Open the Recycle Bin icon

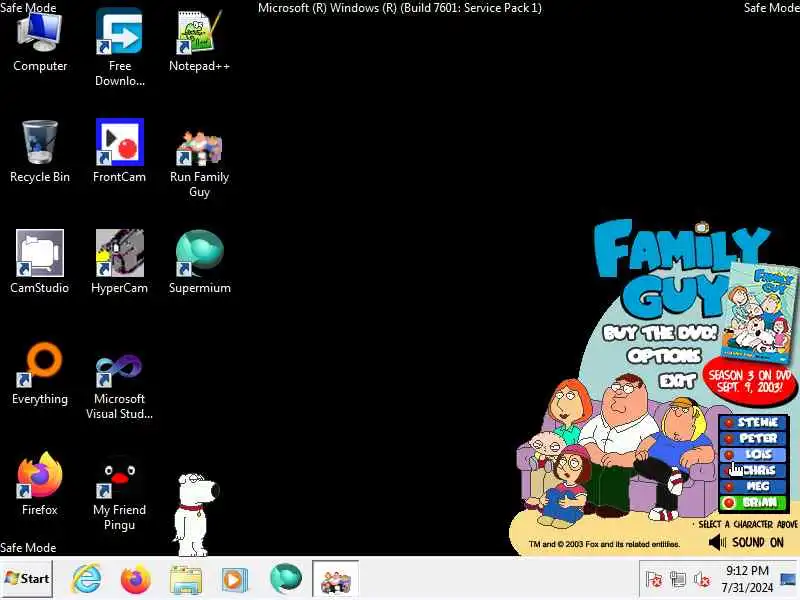[x=40, y=152]
